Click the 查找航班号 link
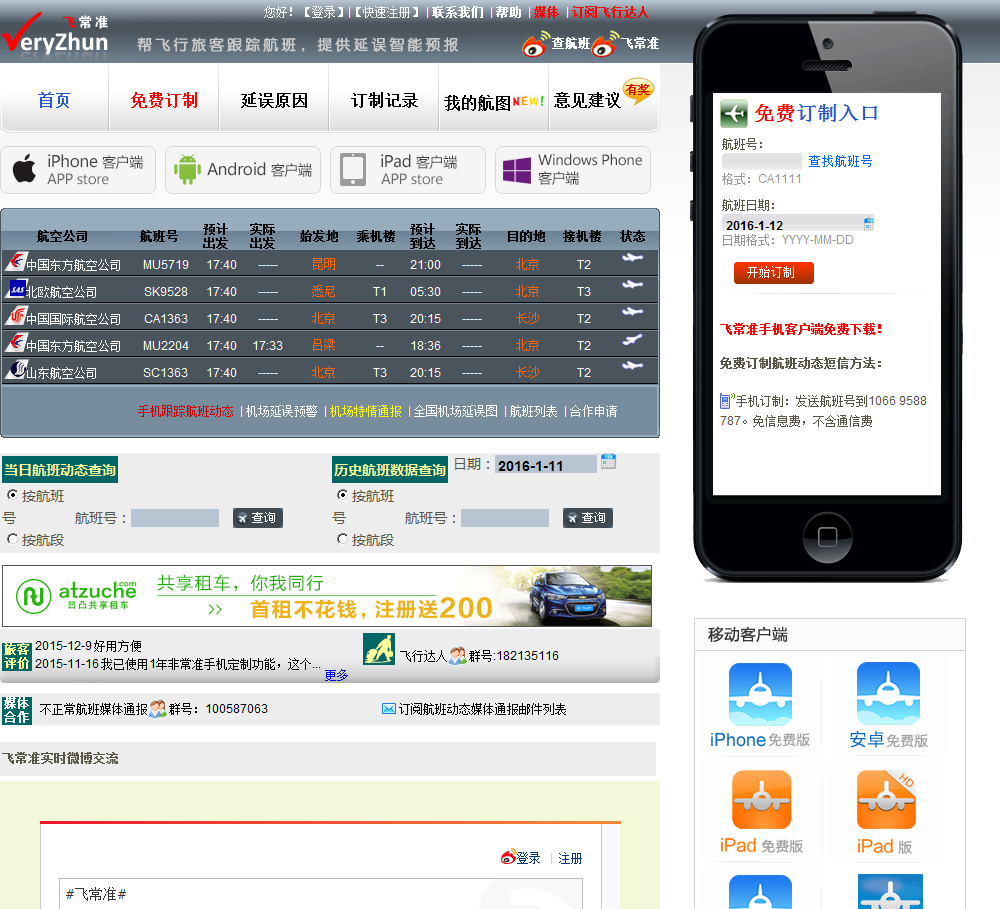This screenshot has width=1000, height=909. pos(840,161)
